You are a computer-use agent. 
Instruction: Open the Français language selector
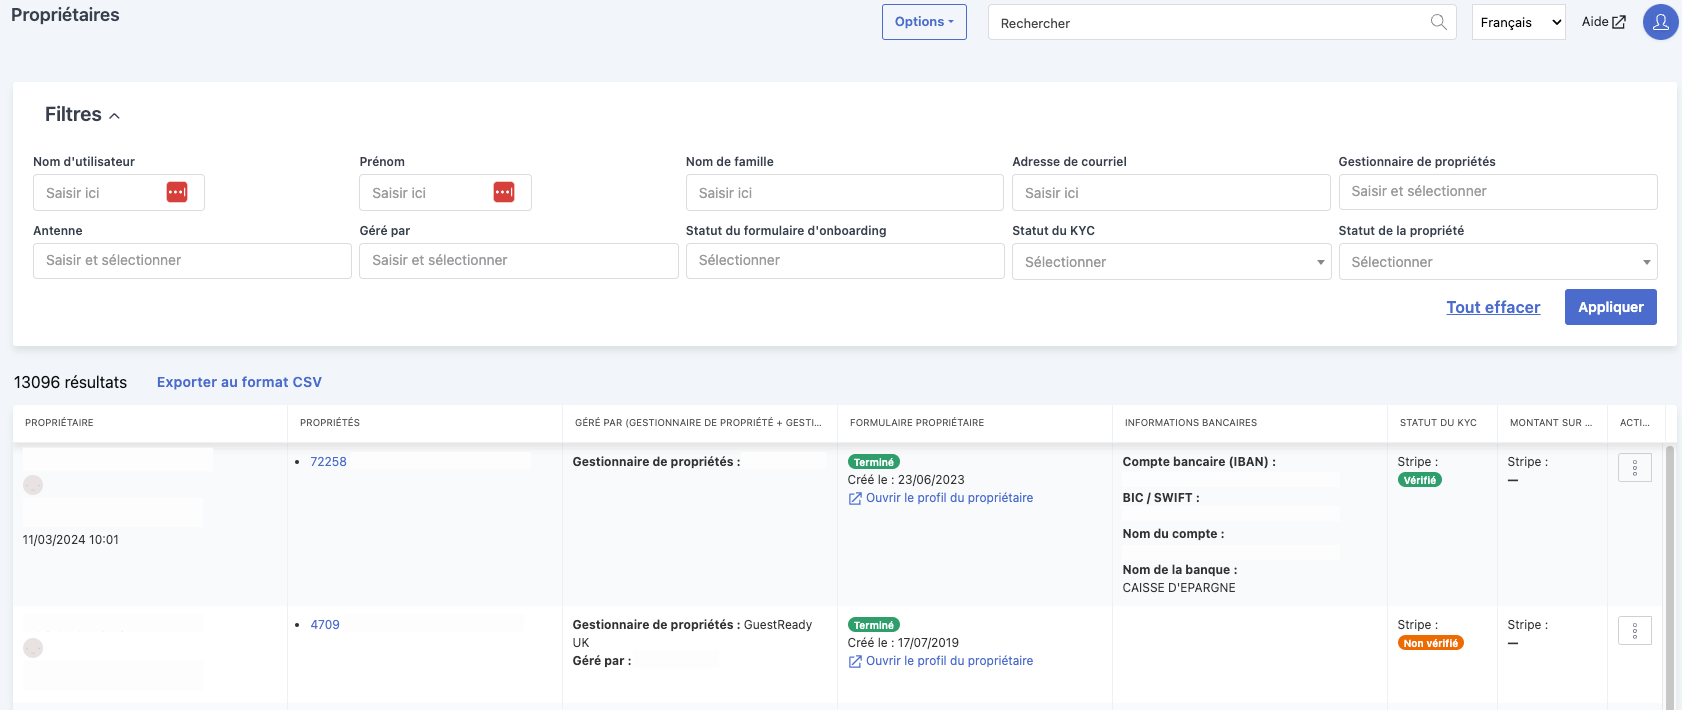click(1518, 22)
